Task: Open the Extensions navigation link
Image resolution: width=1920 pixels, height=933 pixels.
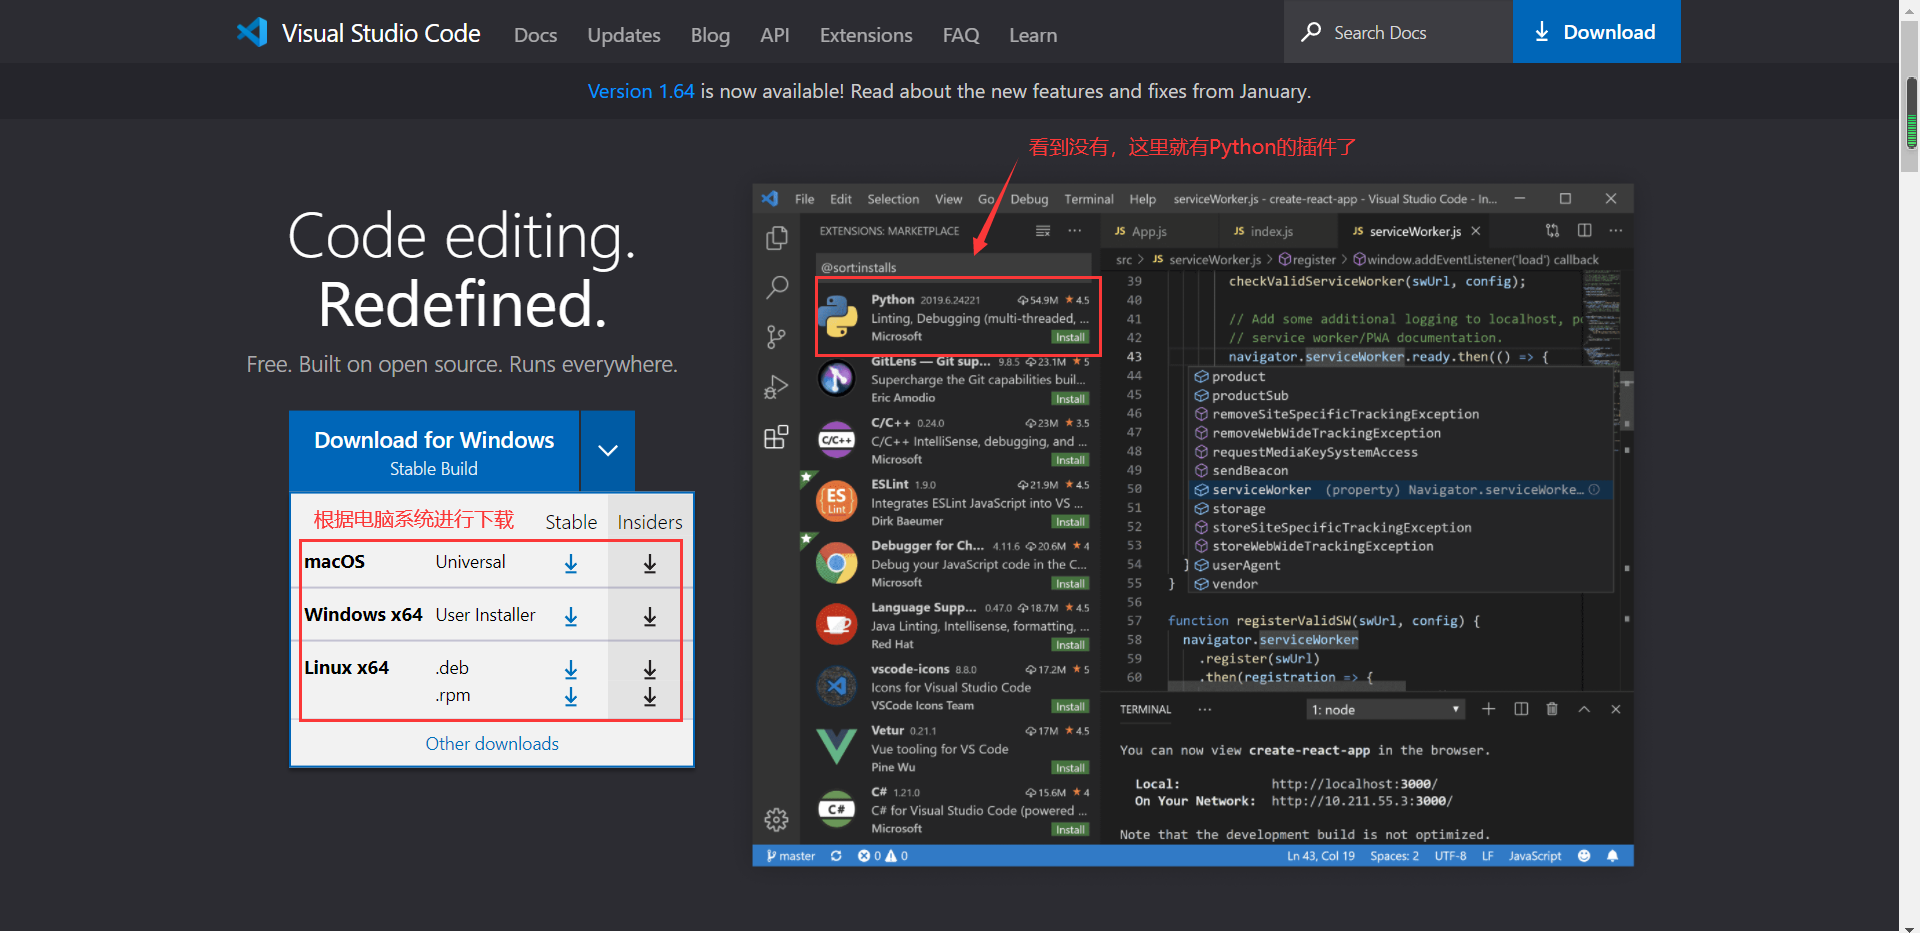Action: (866, 35)
